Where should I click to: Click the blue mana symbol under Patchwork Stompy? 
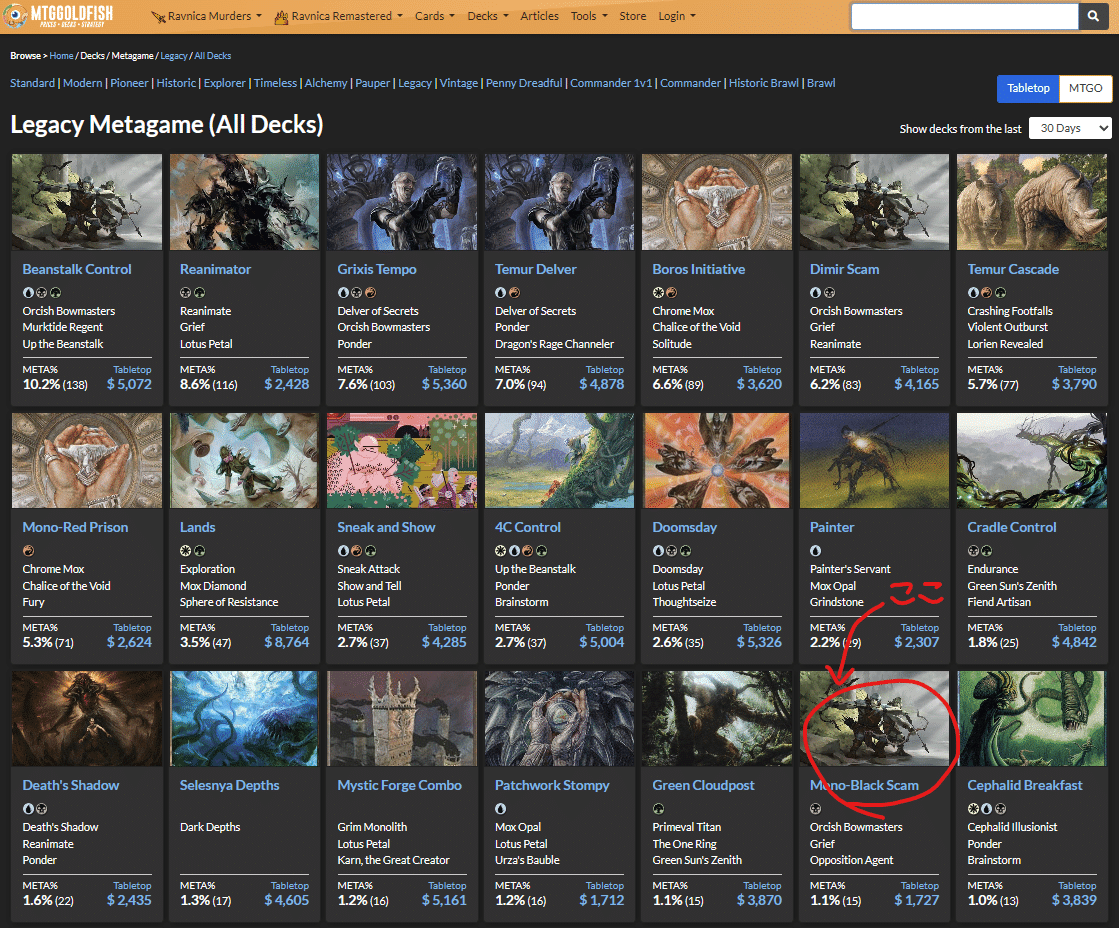tap(501, 809)
